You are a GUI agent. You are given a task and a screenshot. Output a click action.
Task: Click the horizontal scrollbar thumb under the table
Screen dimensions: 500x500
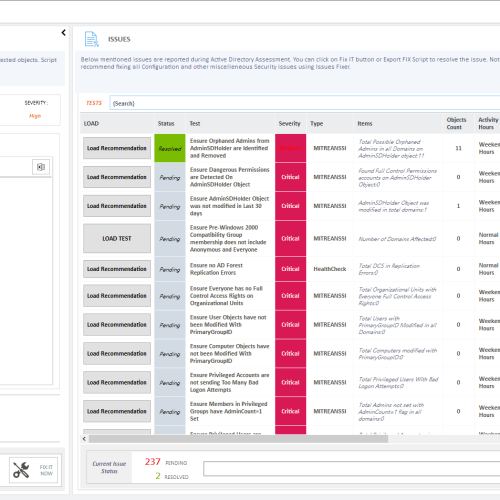(x=238, y=439)
